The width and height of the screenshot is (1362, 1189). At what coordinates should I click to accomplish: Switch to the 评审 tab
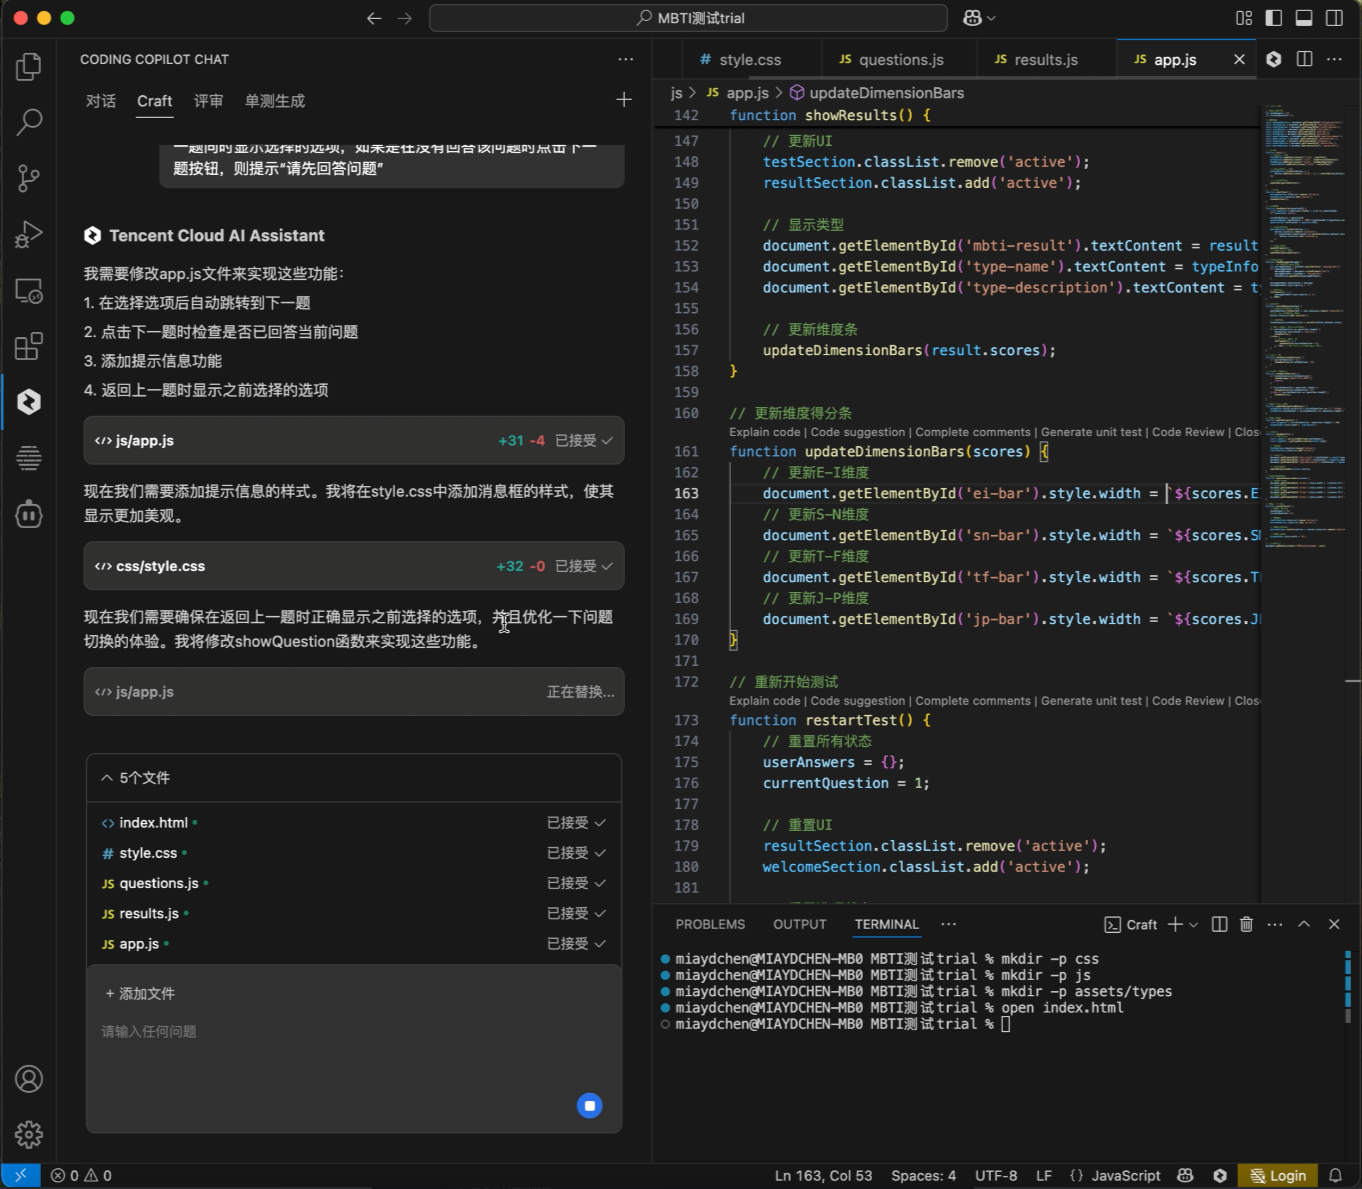coord(209,101)
